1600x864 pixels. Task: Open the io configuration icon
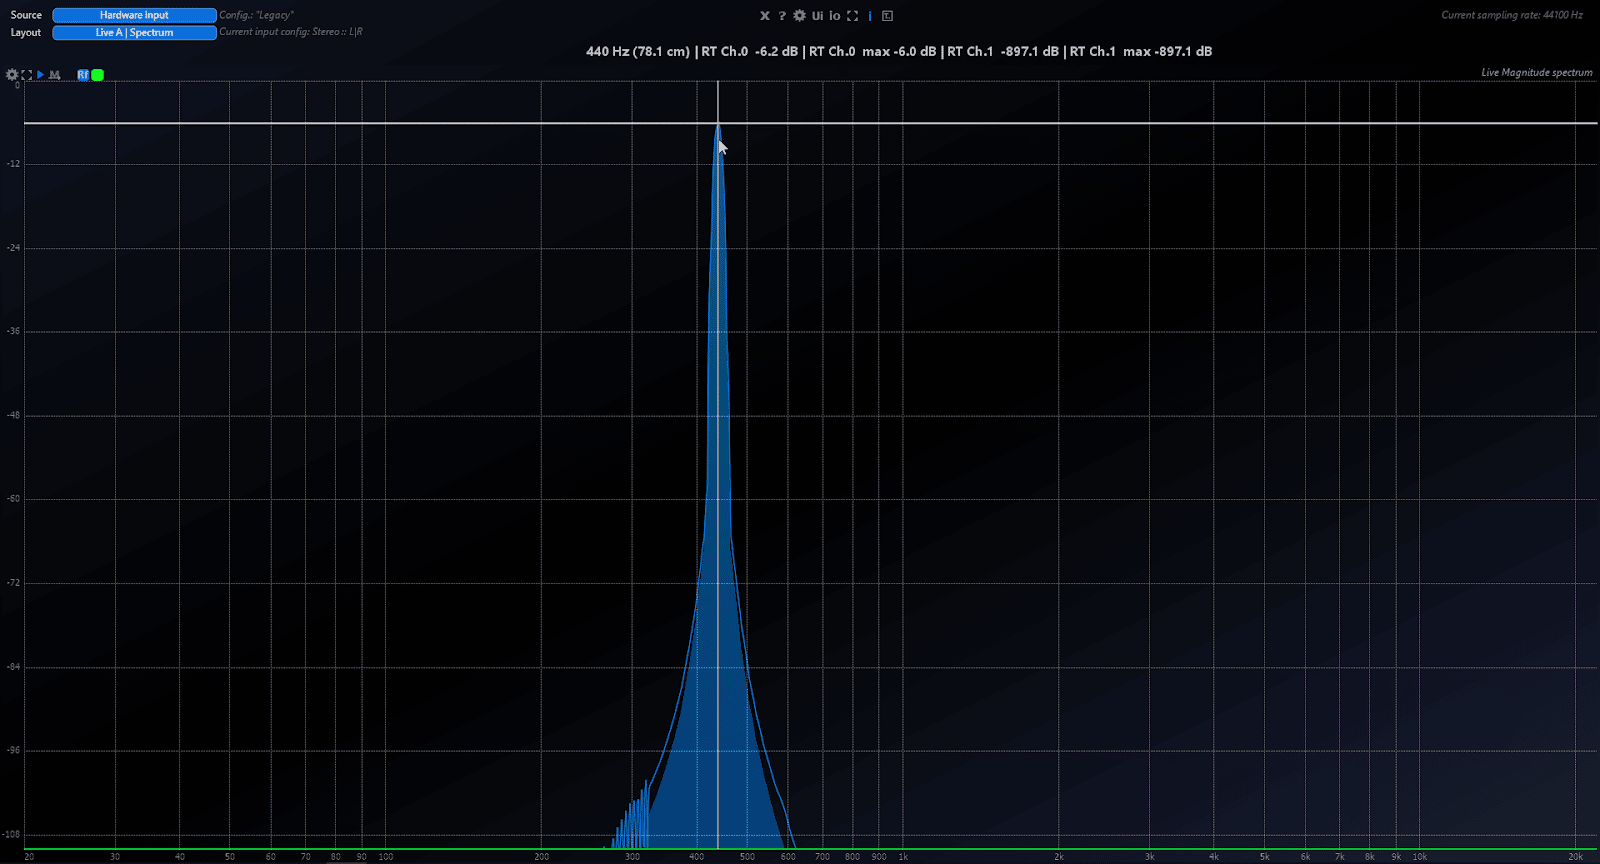(834, 16)
